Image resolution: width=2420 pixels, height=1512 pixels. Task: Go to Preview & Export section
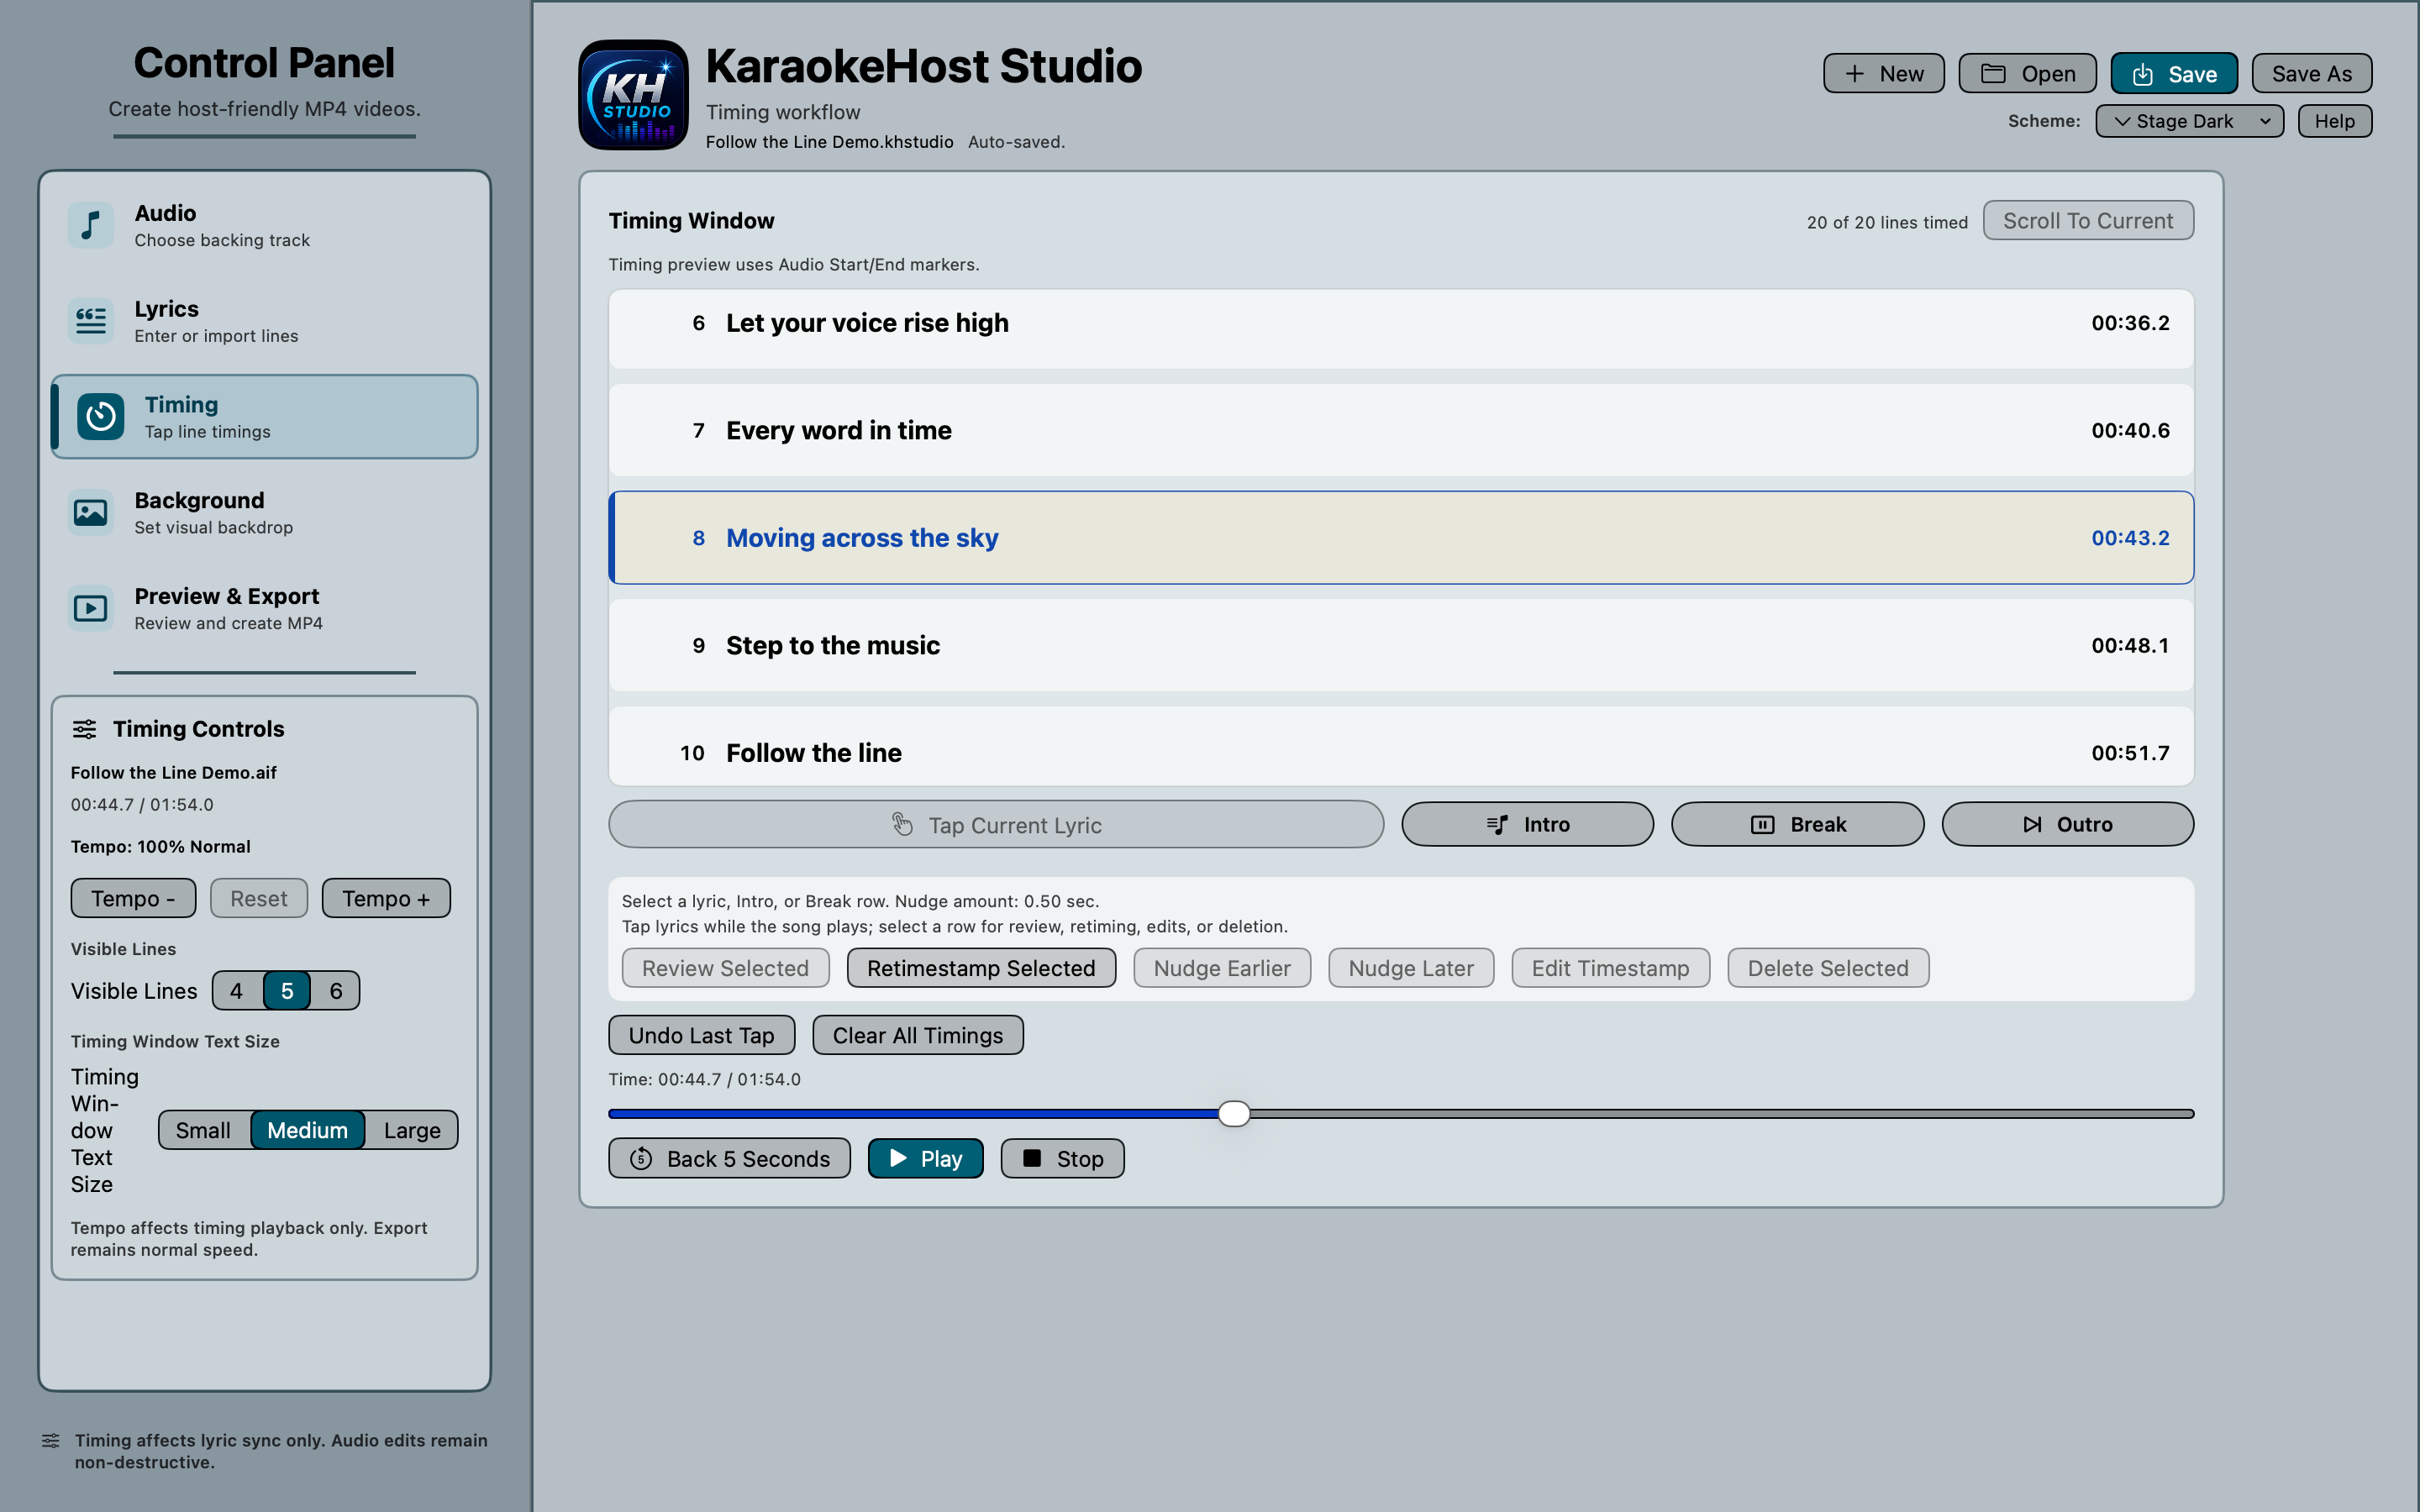265,608
